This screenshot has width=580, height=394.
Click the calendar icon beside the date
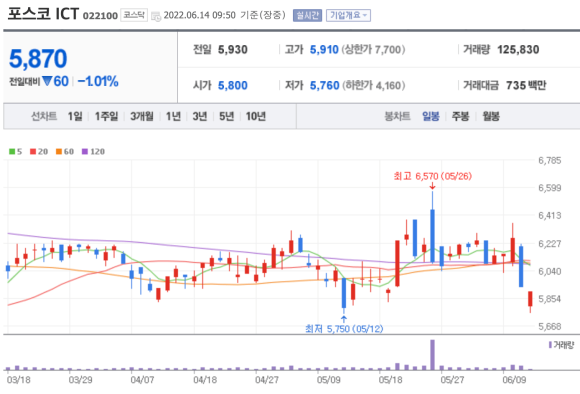[x=156, y=16]
